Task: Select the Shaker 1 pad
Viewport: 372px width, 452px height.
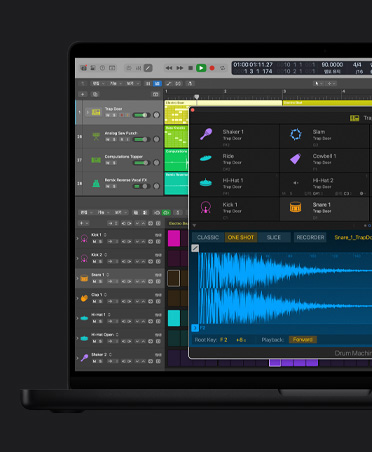Action: coord(234,136)
